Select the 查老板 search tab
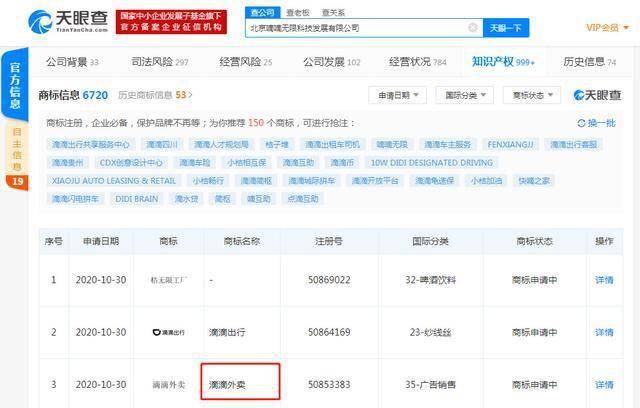The height and width of the screenshot is (408, 640). click(298, 13)
